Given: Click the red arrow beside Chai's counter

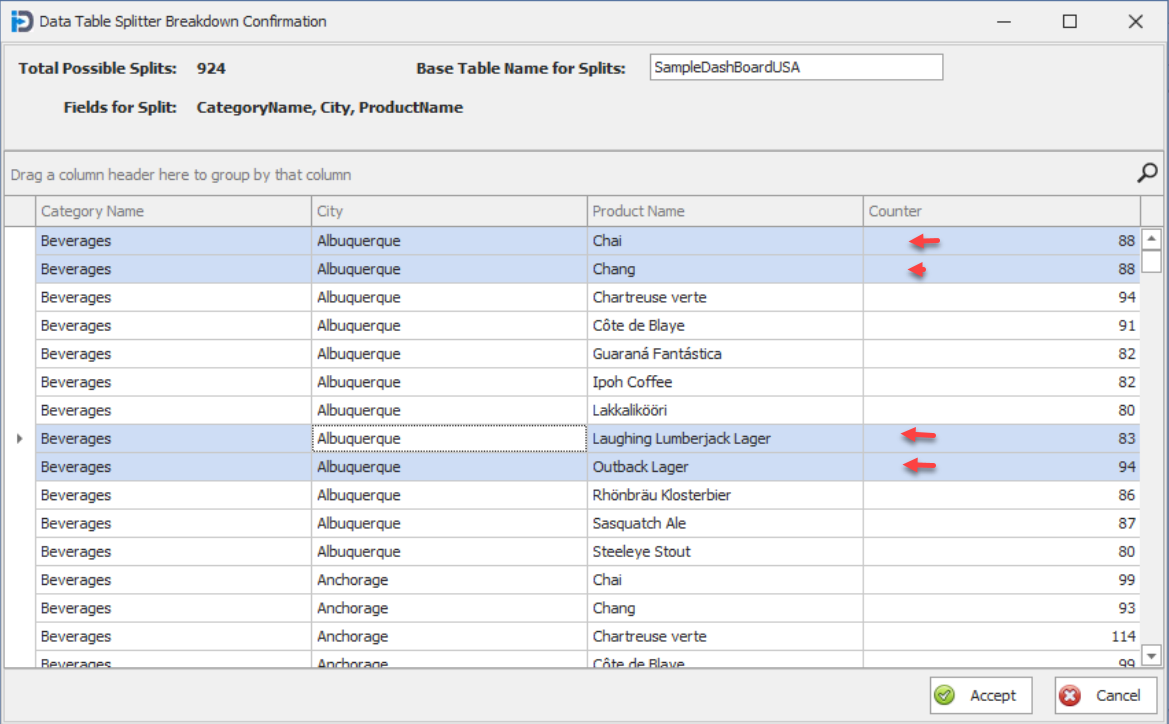Looking at the screenshot, I should (922, 239).
